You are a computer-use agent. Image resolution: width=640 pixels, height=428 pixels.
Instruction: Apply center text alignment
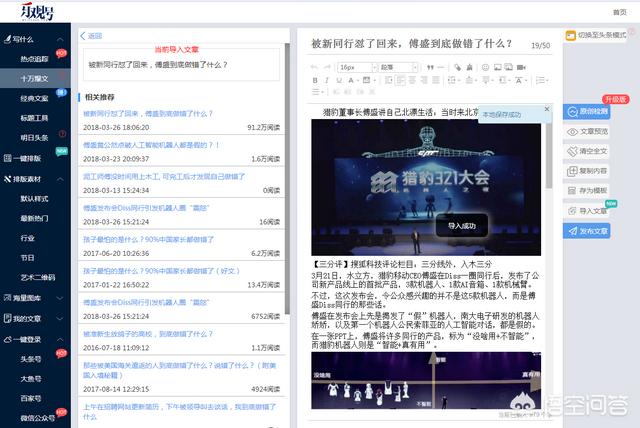[x=412, y=80]
